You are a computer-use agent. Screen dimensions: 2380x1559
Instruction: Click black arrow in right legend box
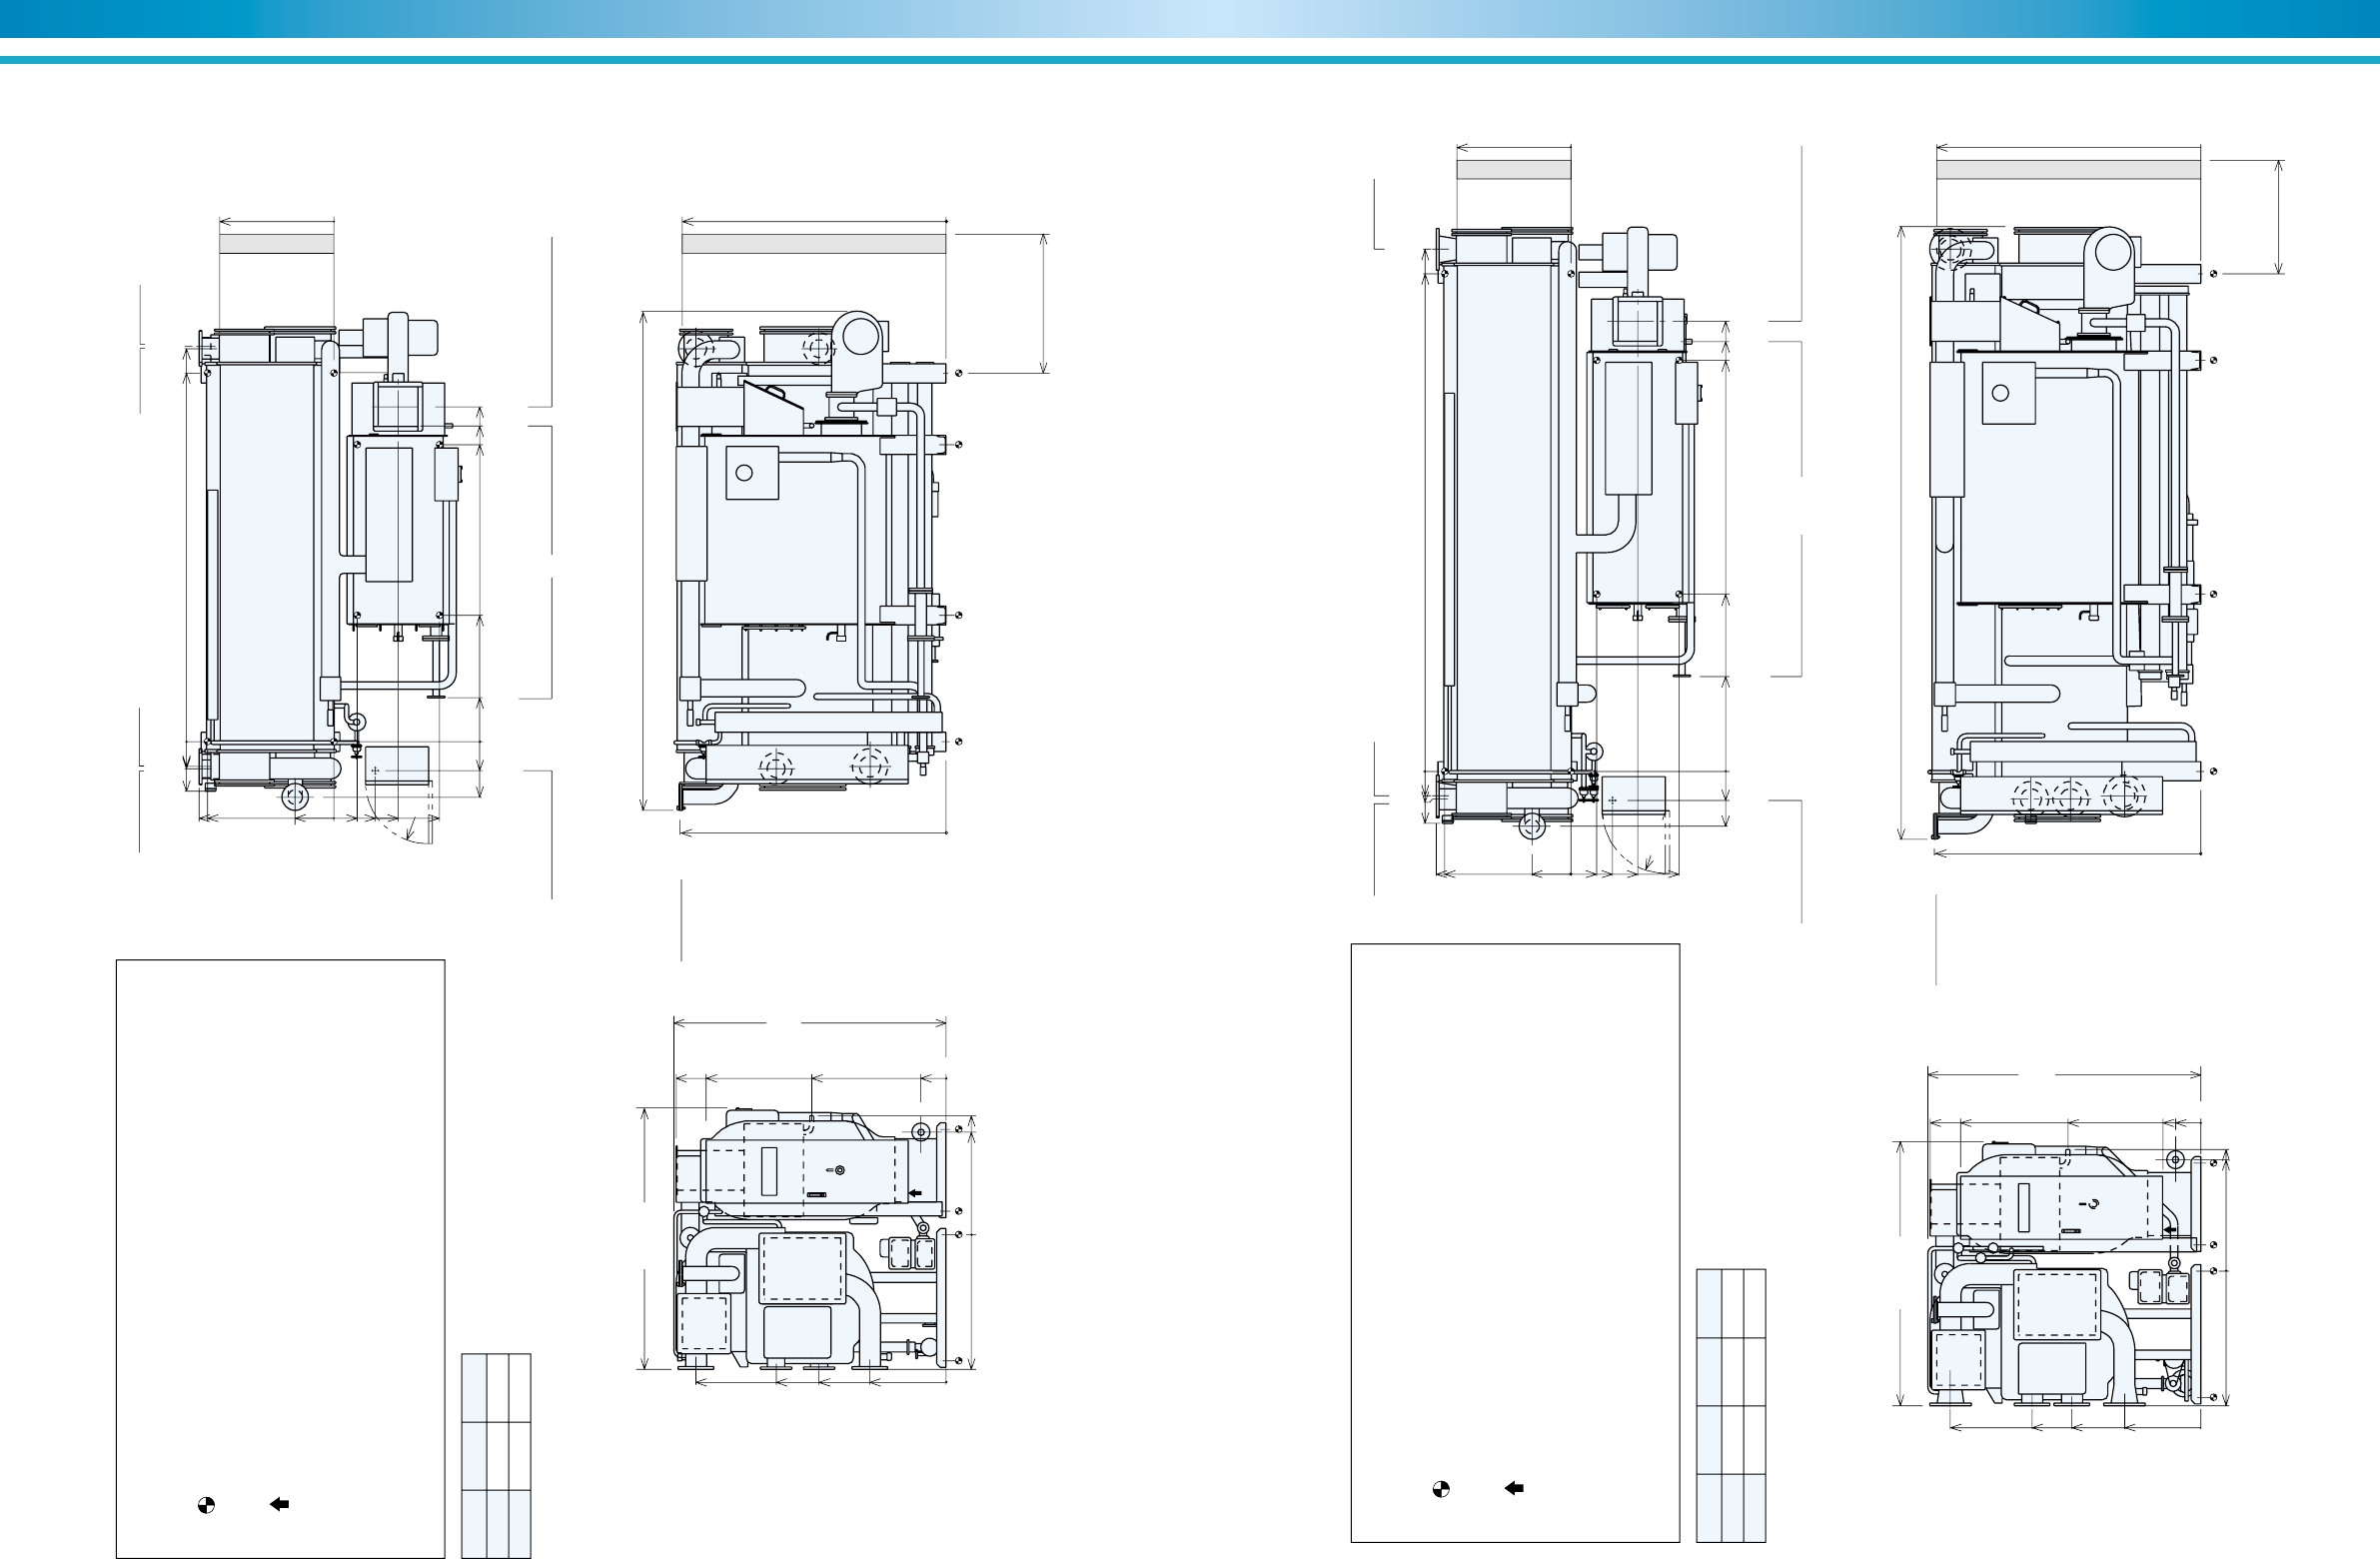pos(1514,1488)
